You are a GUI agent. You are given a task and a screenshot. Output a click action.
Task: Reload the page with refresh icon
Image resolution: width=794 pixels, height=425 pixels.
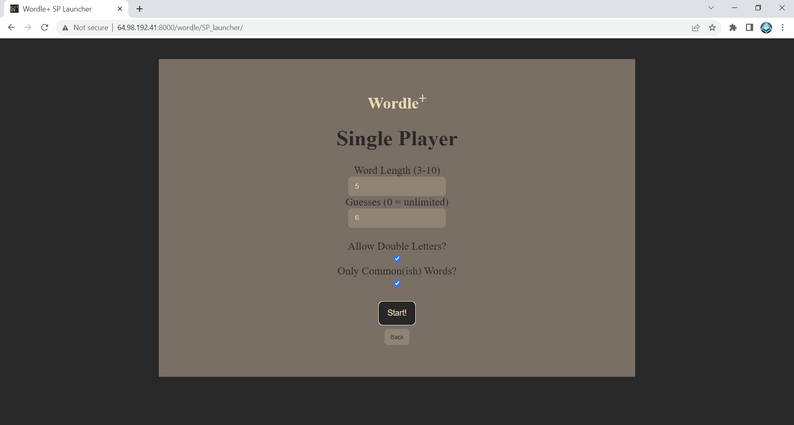45,27
